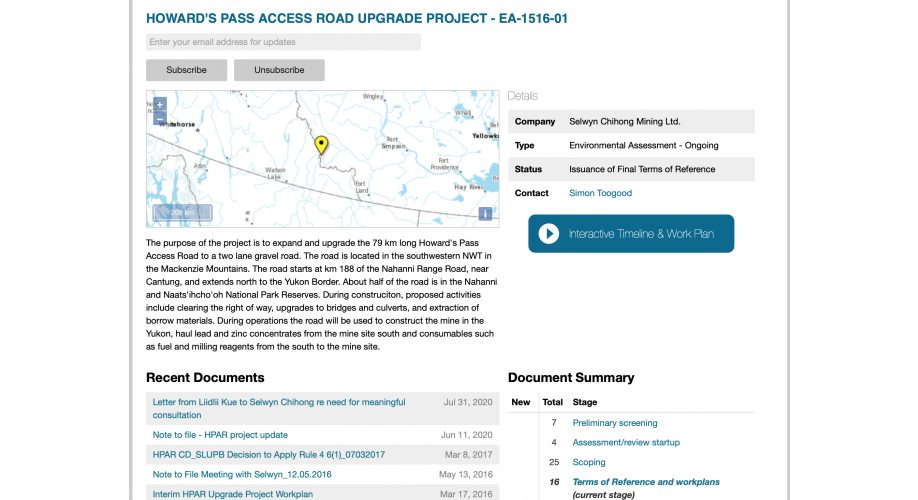Image resolution: width=918 pixels, height=500 pixels.
Task: Click total count 25 for Scoping
Action: pos(554,463)
